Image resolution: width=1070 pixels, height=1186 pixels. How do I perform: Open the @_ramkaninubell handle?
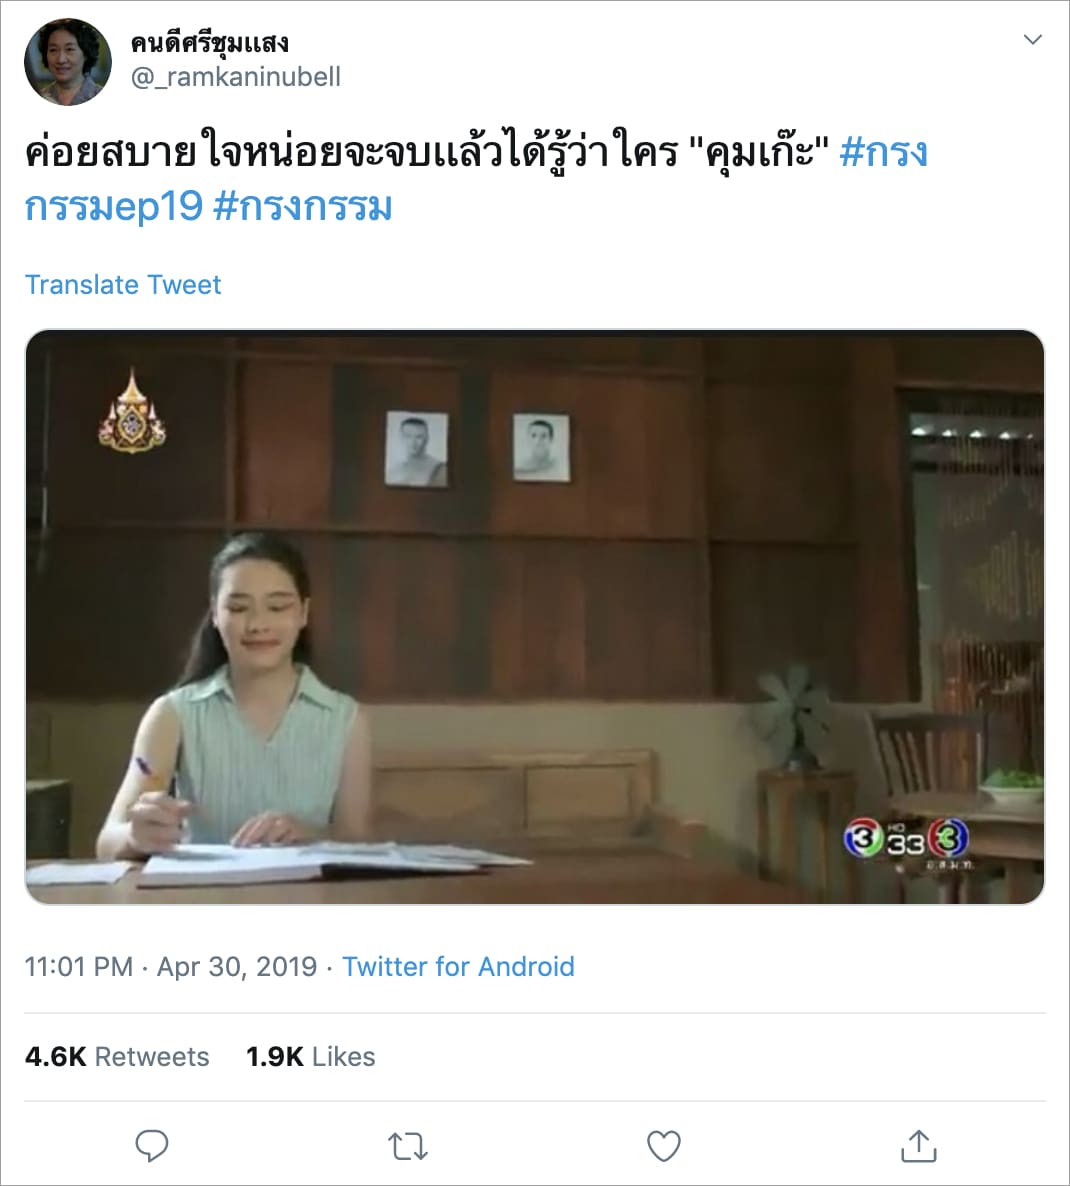236,76
